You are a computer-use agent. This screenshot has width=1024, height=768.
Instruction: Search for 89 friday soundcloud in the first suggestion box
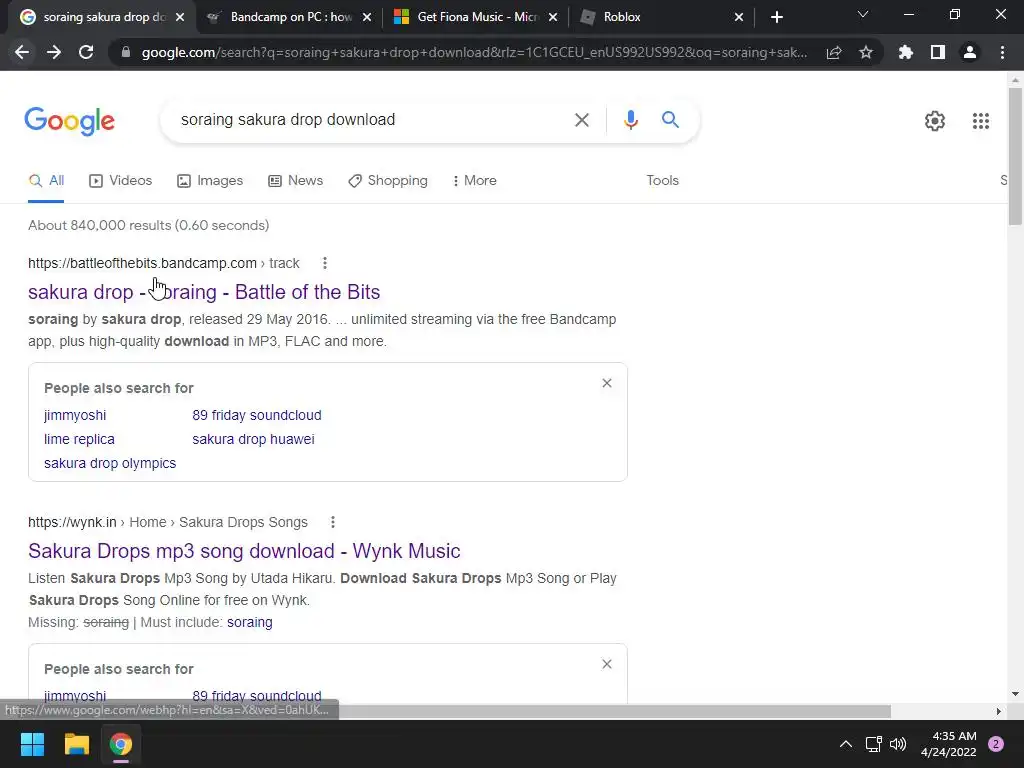click(257, 415)
